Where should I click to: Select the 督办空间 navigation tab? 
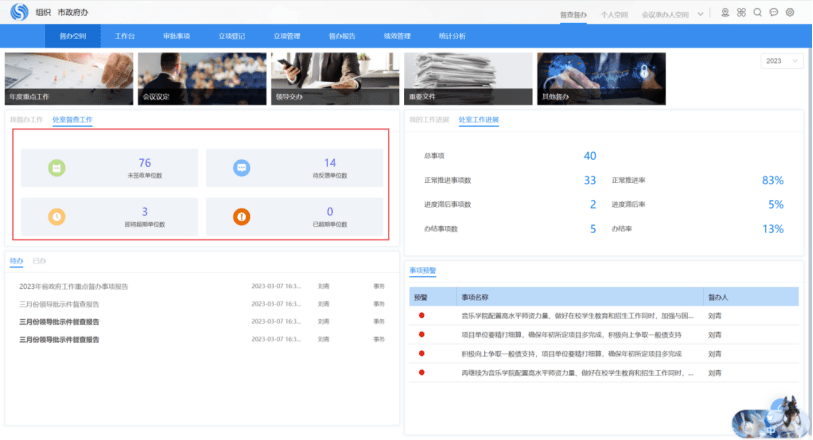coord(73,36)
